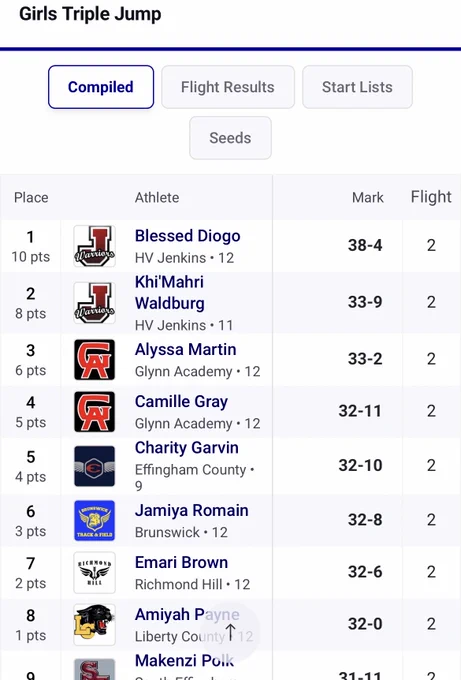461x680 pixels.
Task: Click Brunswick Track & Field team logo
Action: (95, 520)
